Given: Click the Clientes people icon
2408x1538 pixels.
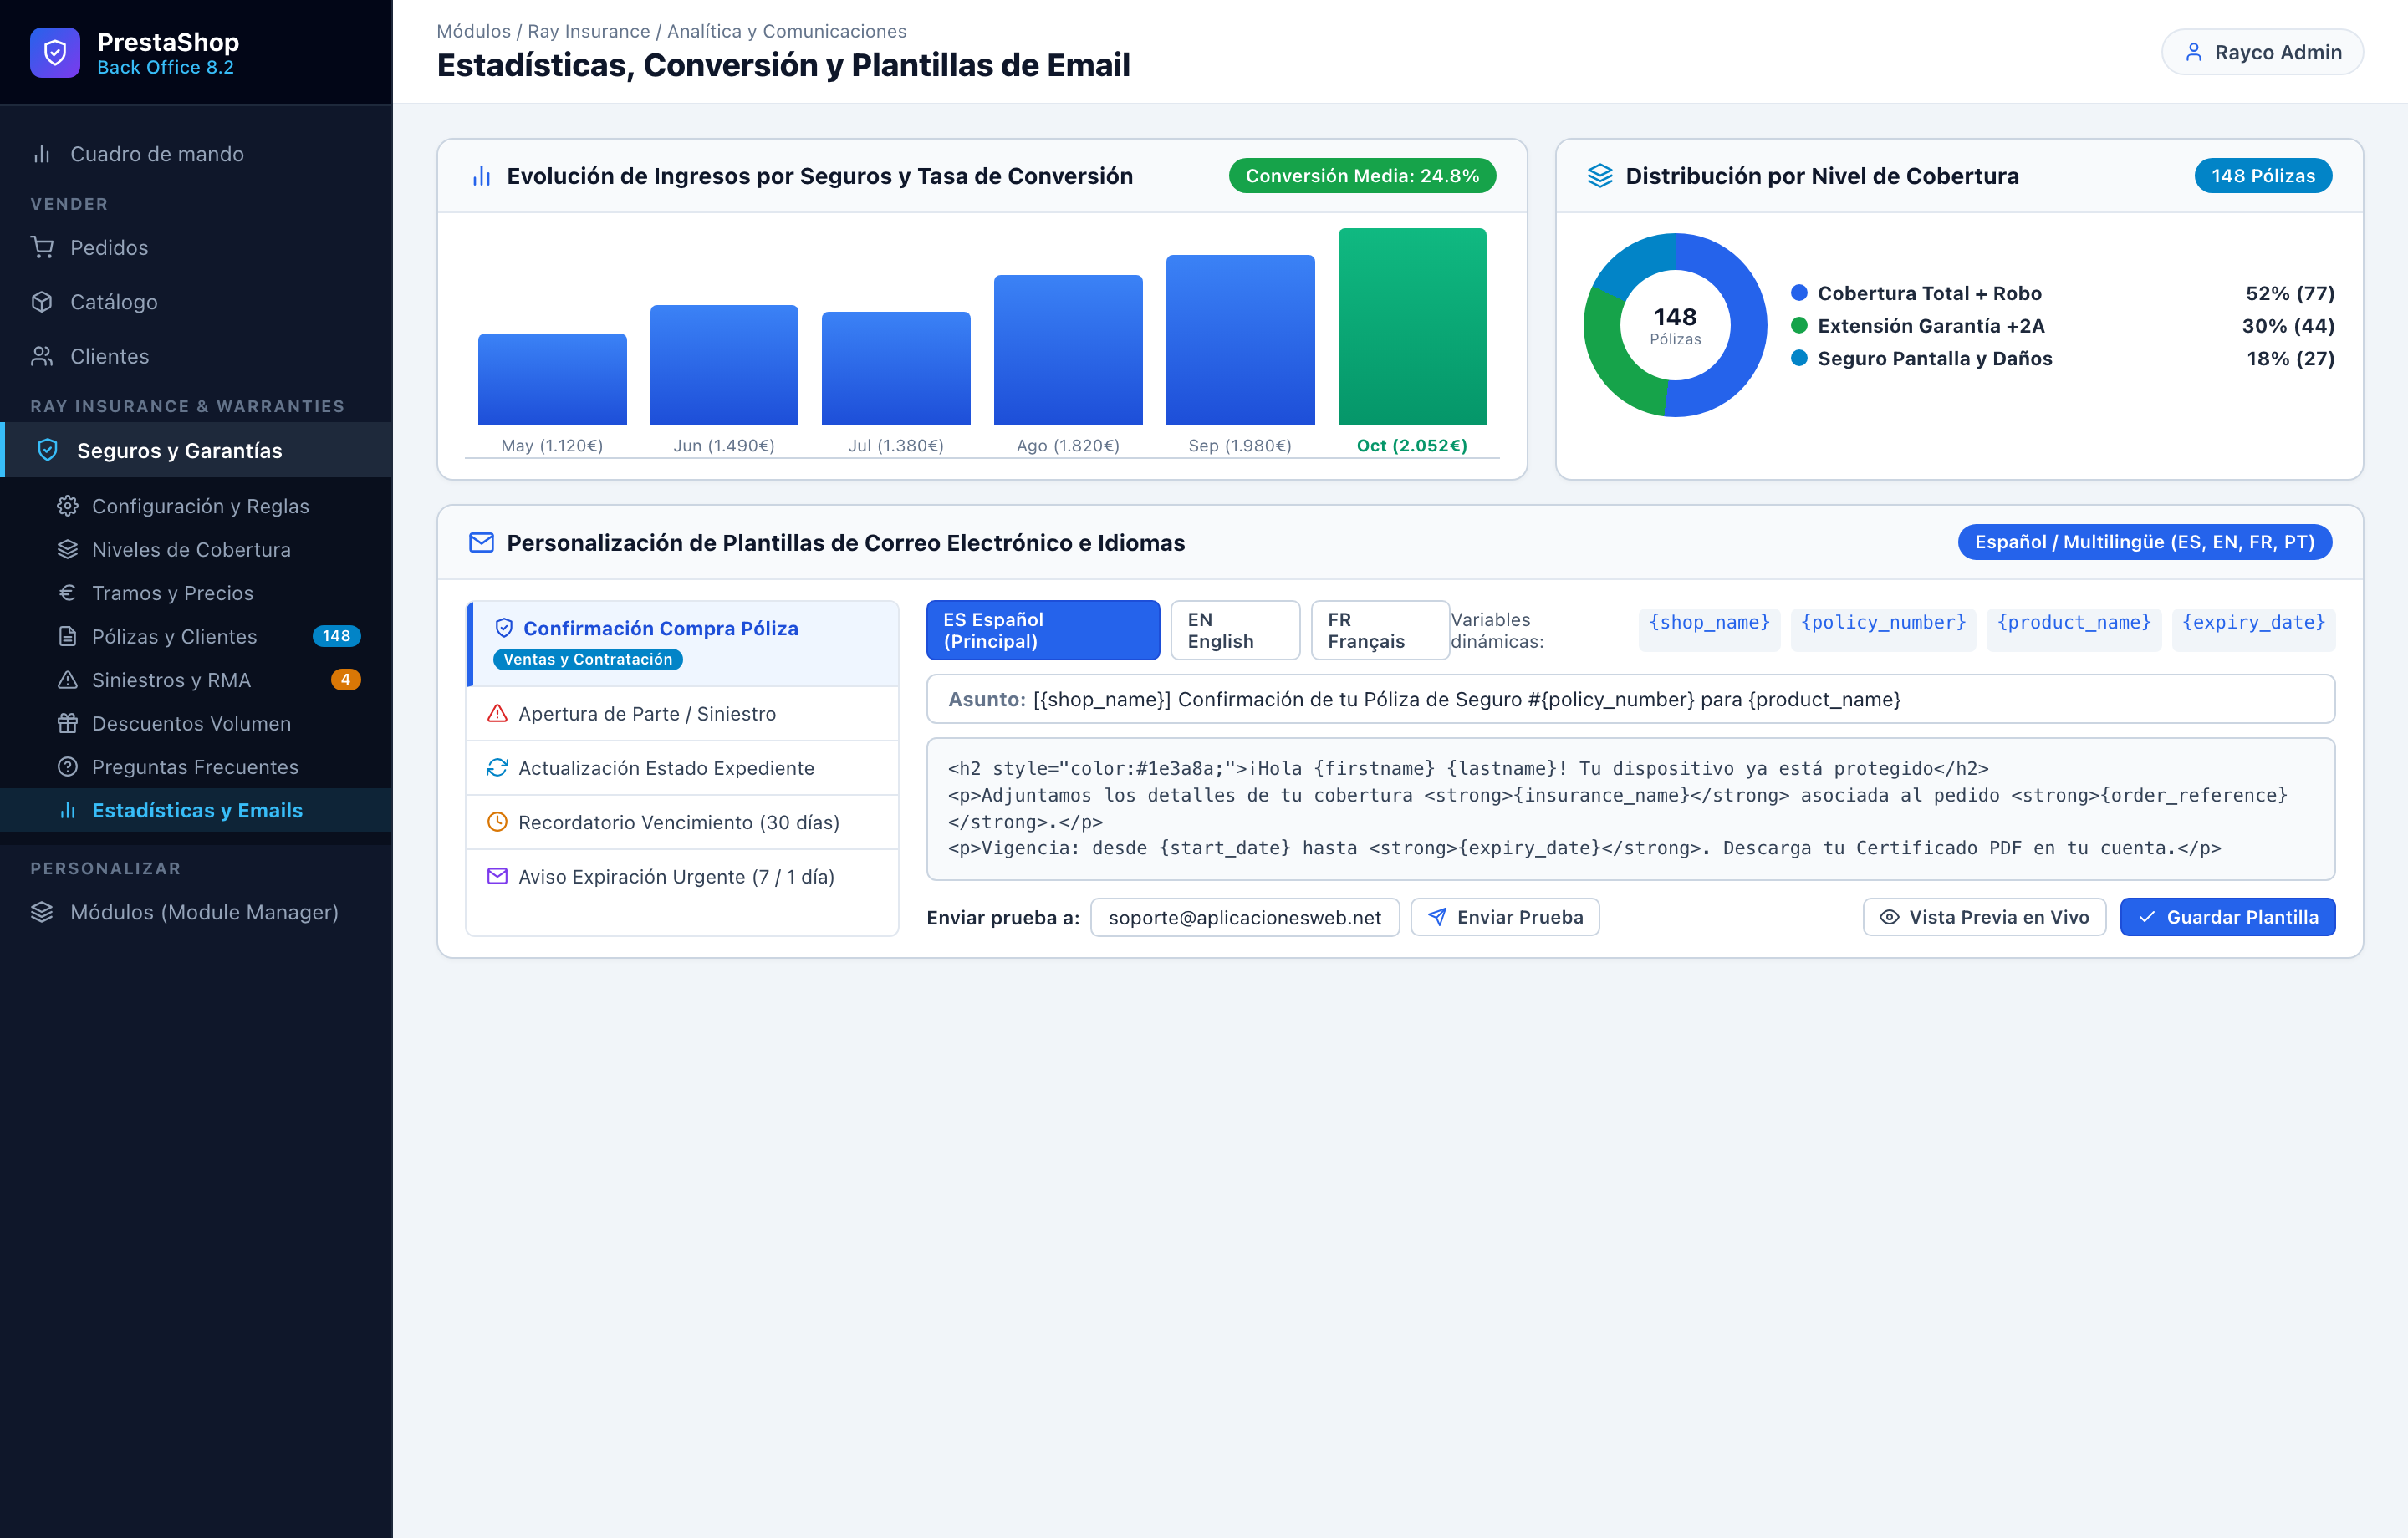Looking at the screenshot, I should tap(42, 356).
